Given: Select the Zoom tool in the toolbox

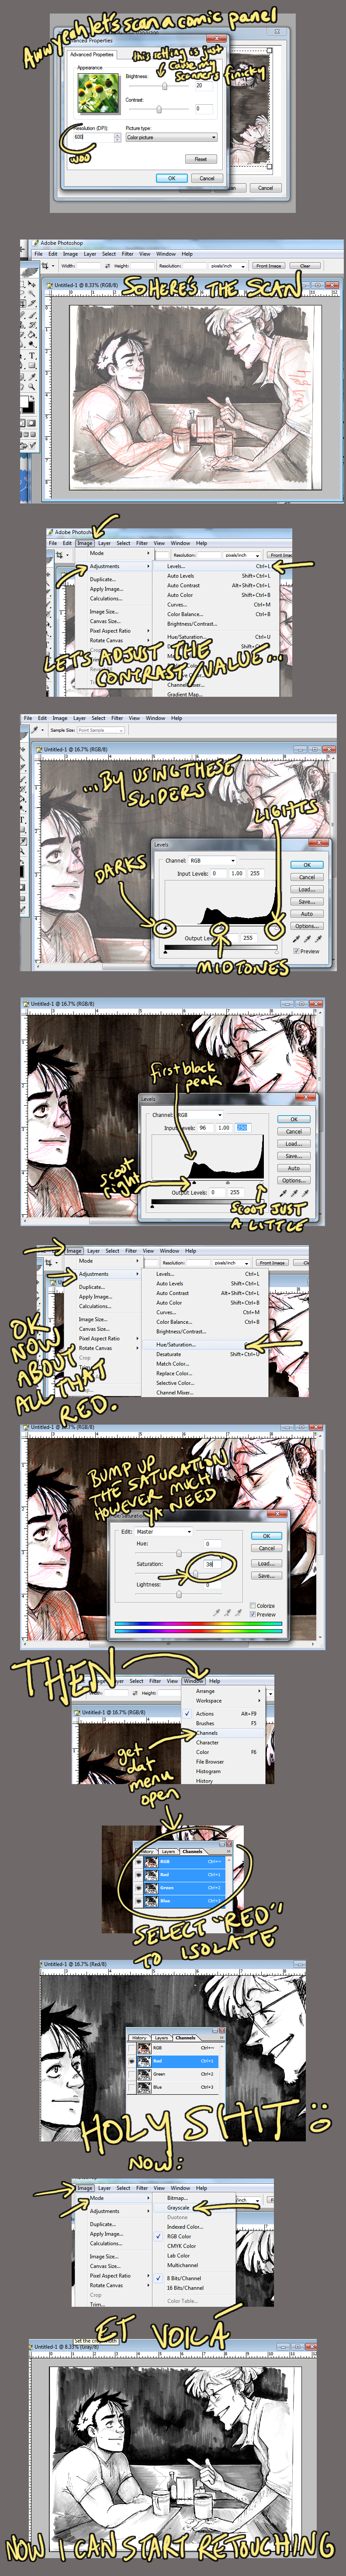Looking at the screenshot, I should tap(32, 386).
